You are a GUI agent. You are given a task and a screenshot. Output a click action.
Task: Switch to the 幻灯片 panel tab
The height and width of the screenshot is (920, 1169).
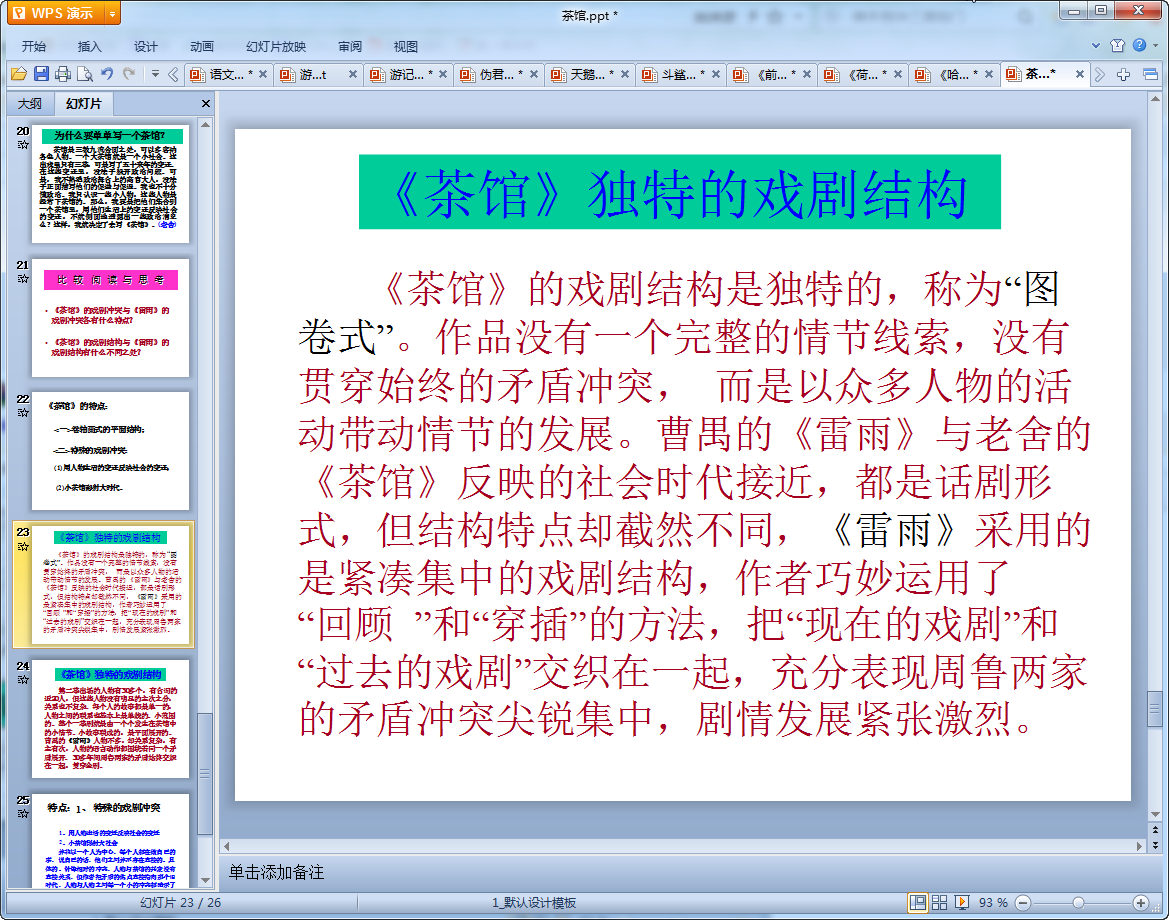84,104
